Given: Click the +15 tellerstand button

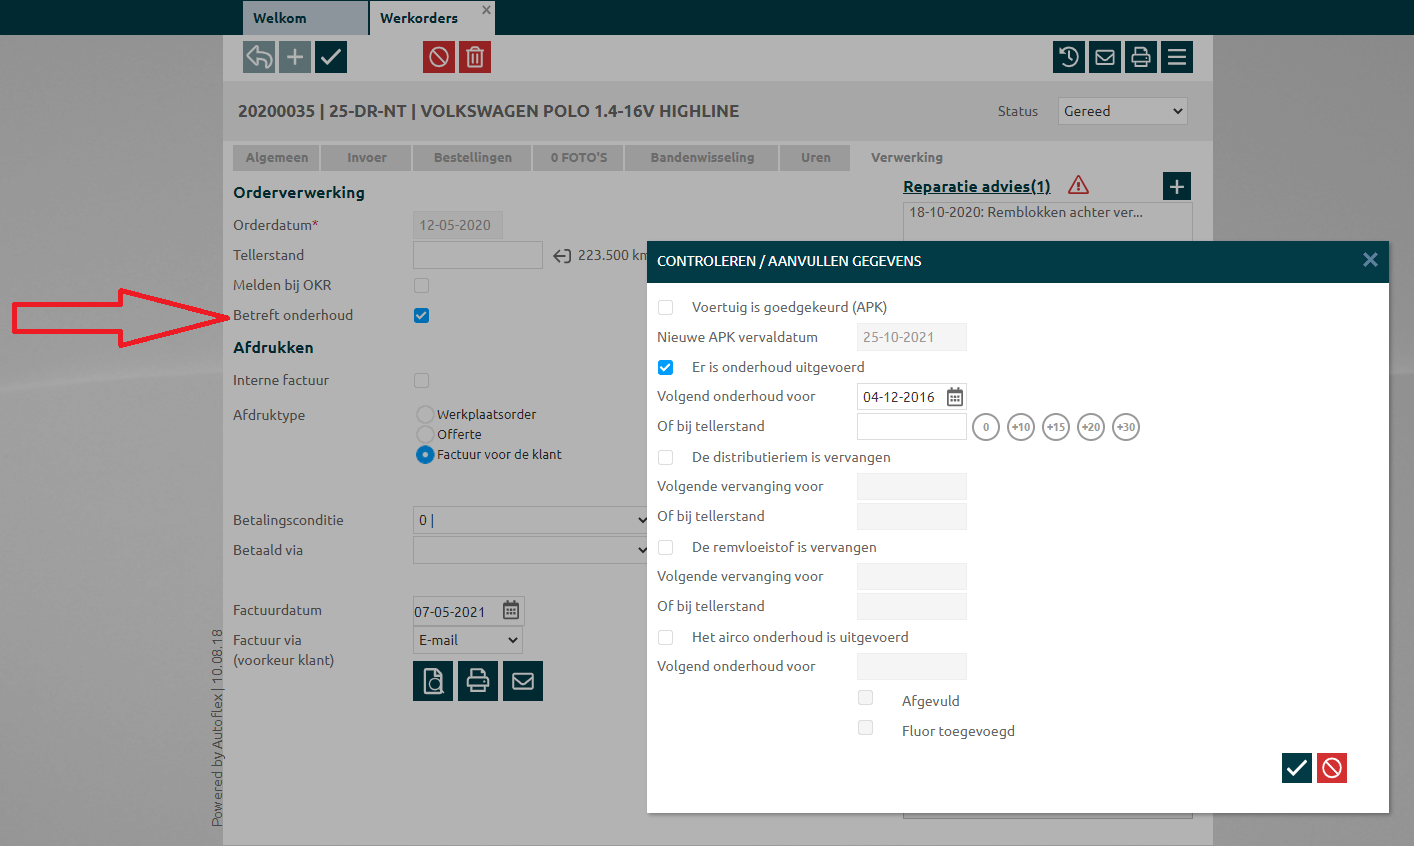Looking at the screenshot, I should 1055,427.
